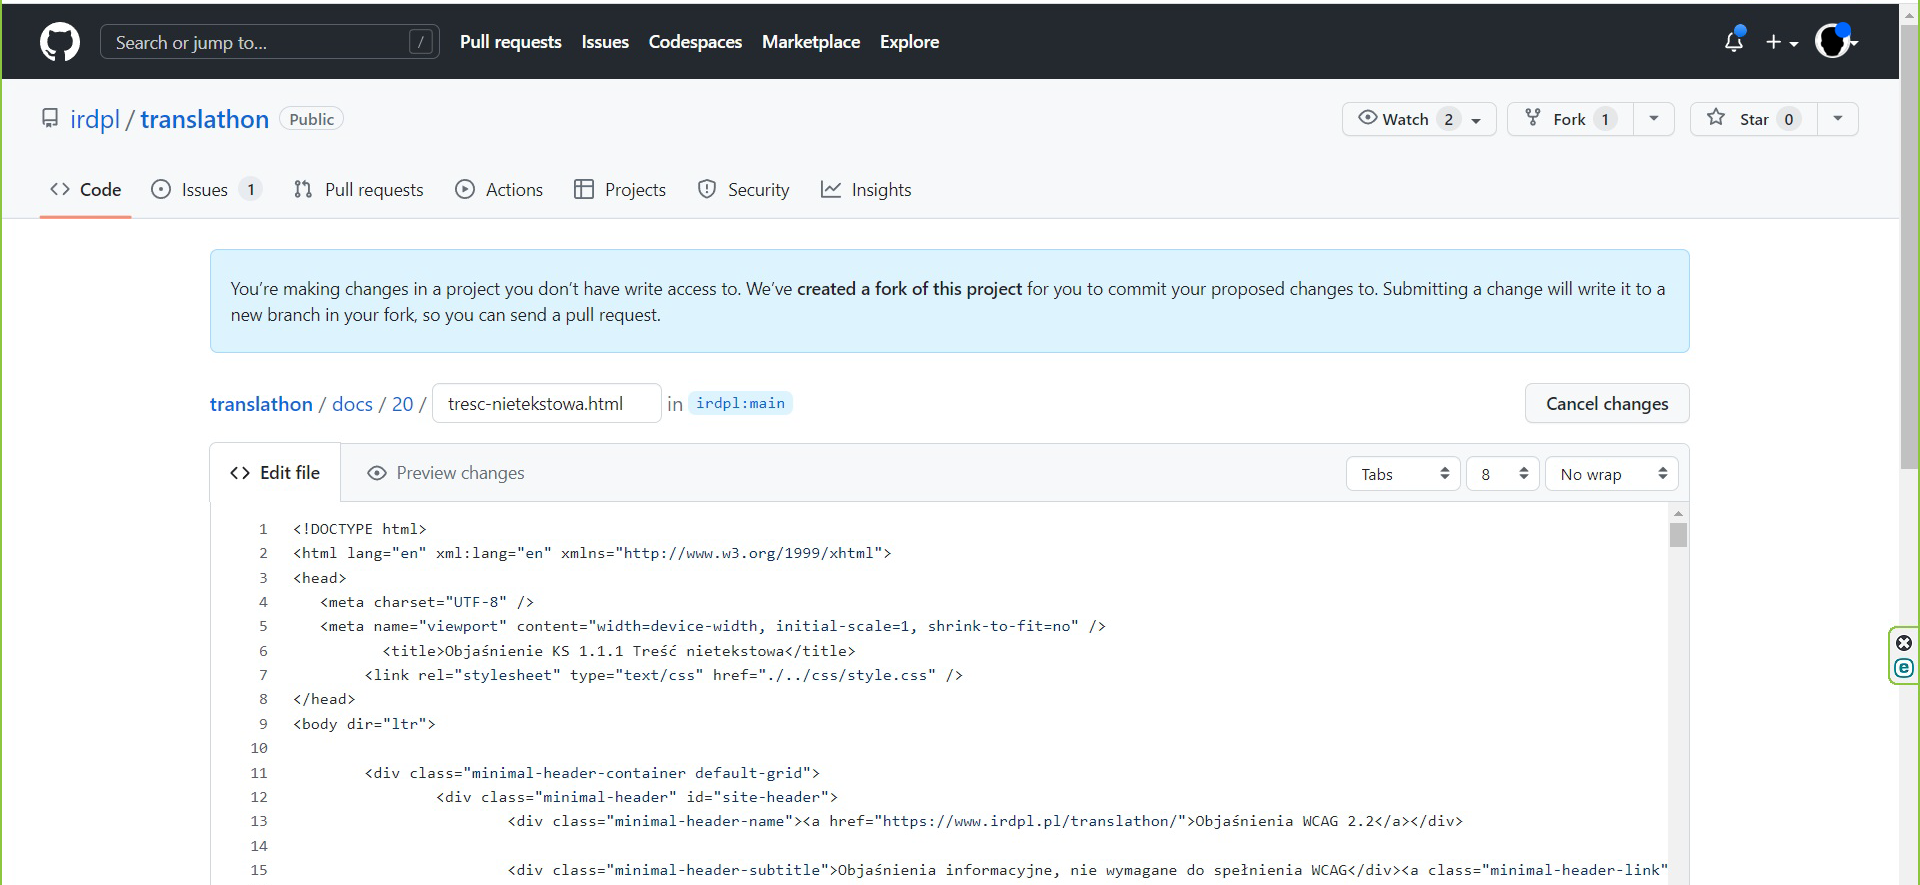Click the meta charset UTF-8 line

coord(427,602)
